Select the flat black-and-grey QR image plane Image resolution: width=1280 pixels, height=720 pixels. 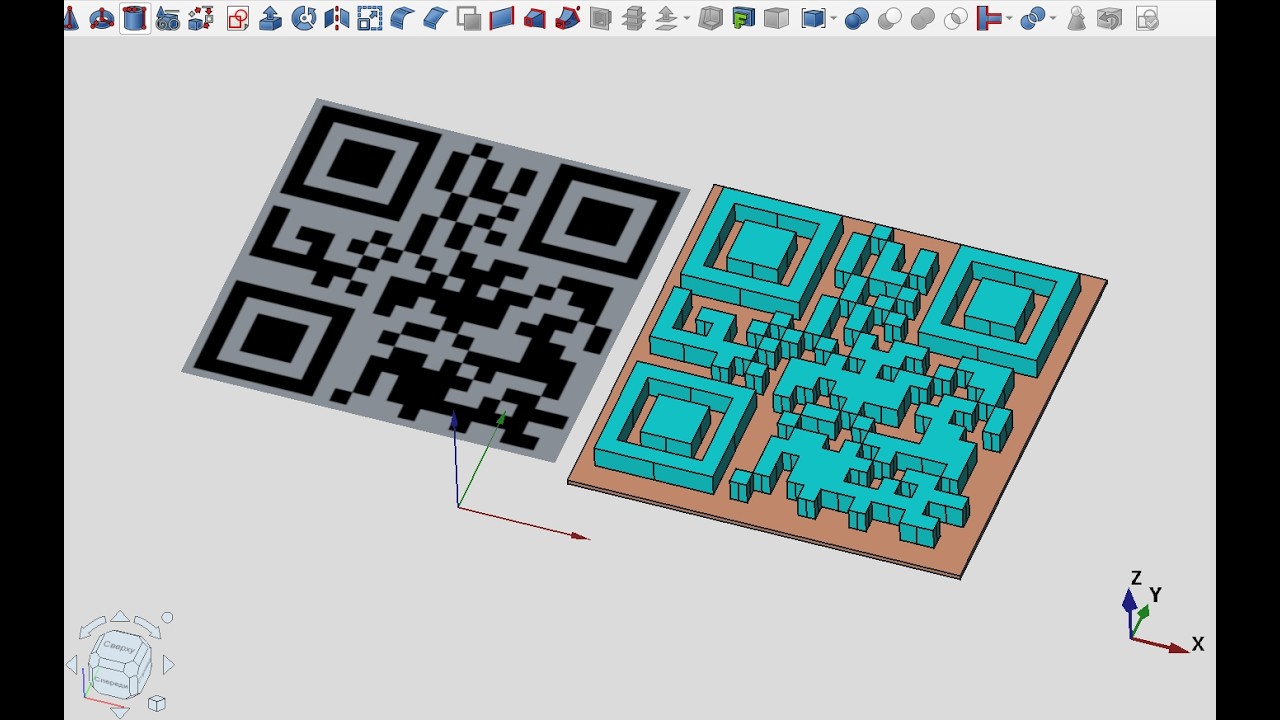click(x=436, y=279)
